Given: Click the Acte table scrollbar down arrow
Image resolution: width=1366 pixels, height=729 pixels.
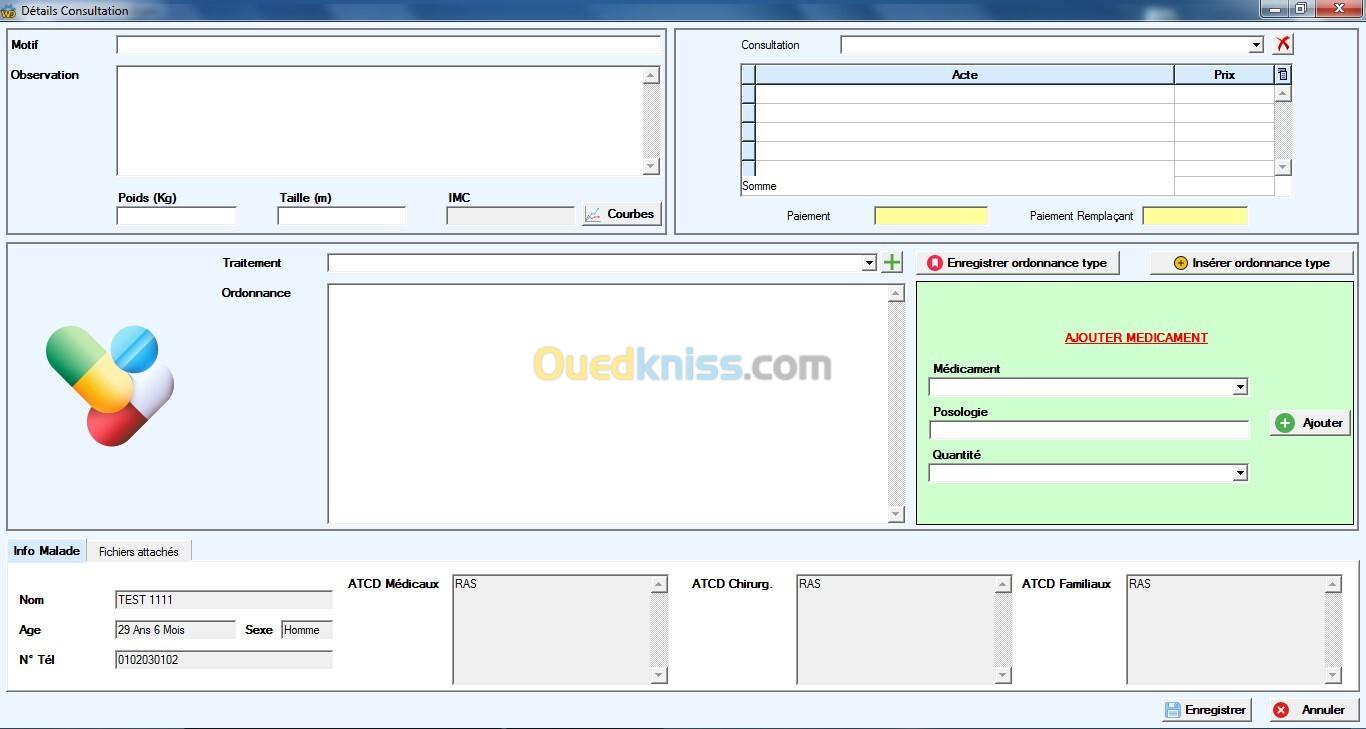Looking at the screenshot, I should pos(1283,167).
